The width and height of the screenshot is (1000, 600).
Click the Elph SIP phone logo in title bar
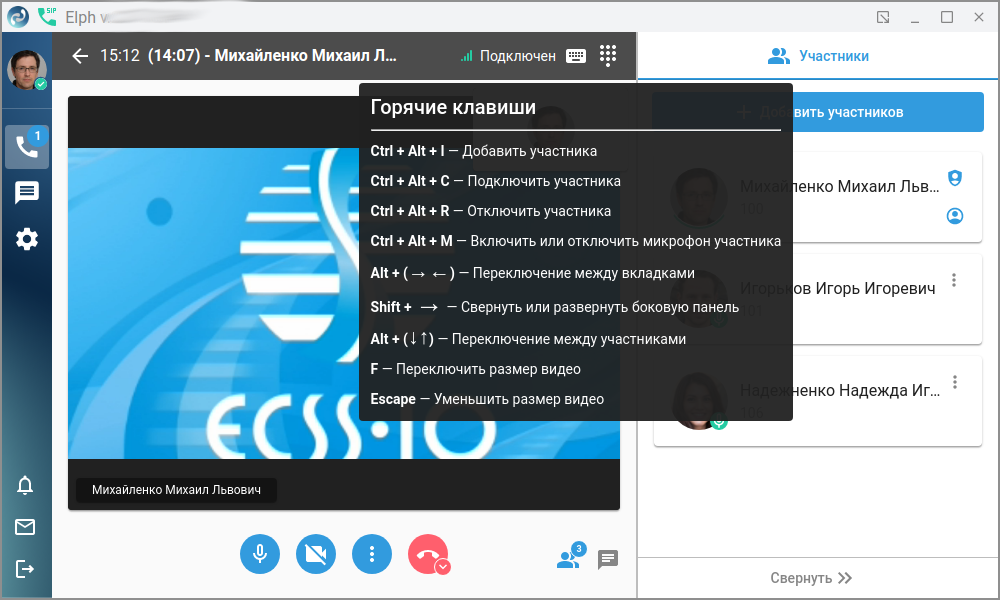coord(47,17)
